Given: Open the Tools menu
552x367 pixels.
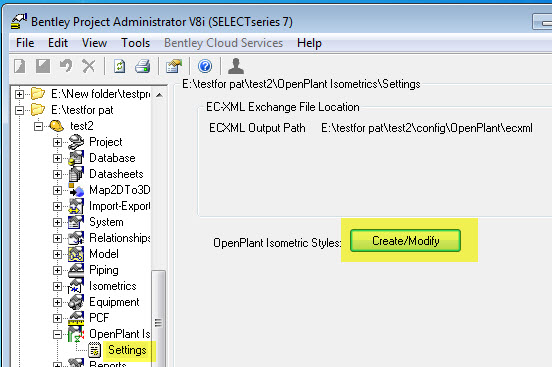Looking at the screenshot, I should coord(136,43).
